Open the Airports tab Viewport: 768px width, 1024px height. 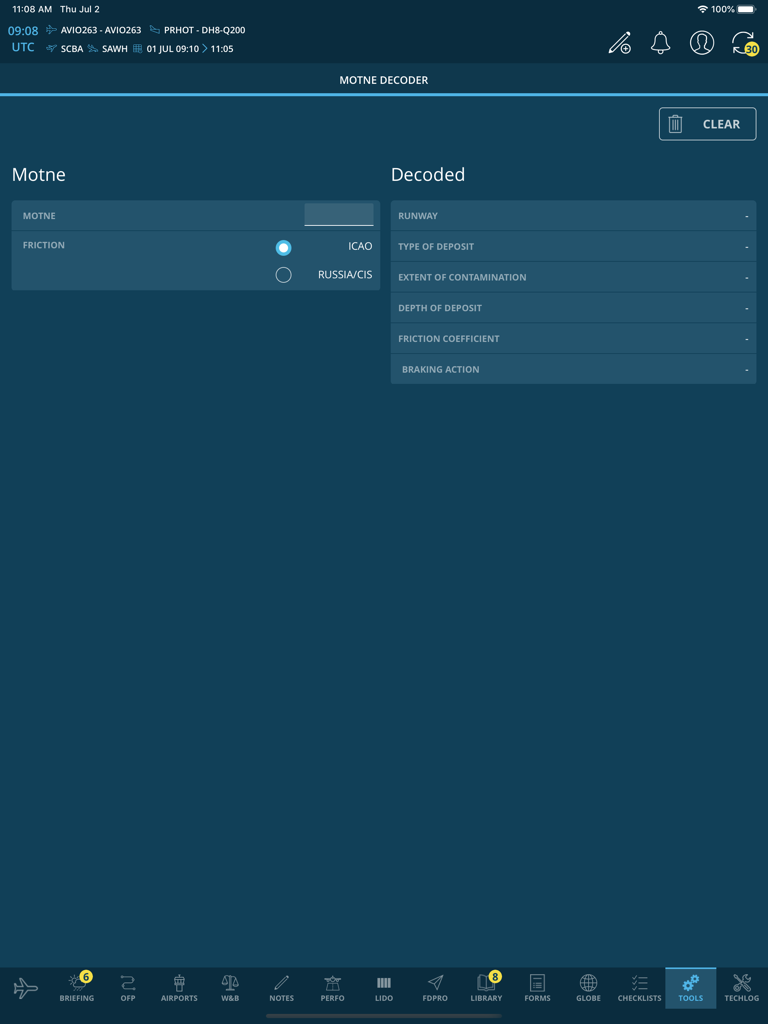pyautogui.click(x=179, y=988)
